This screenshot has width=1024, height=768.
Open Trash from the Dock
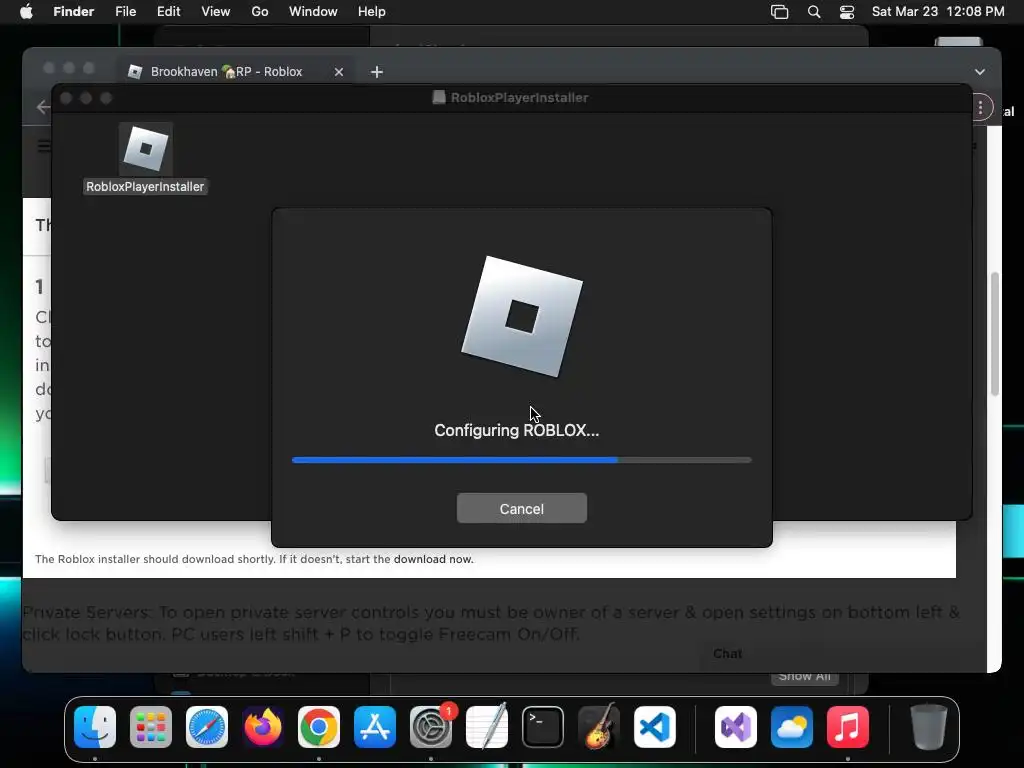929,727
